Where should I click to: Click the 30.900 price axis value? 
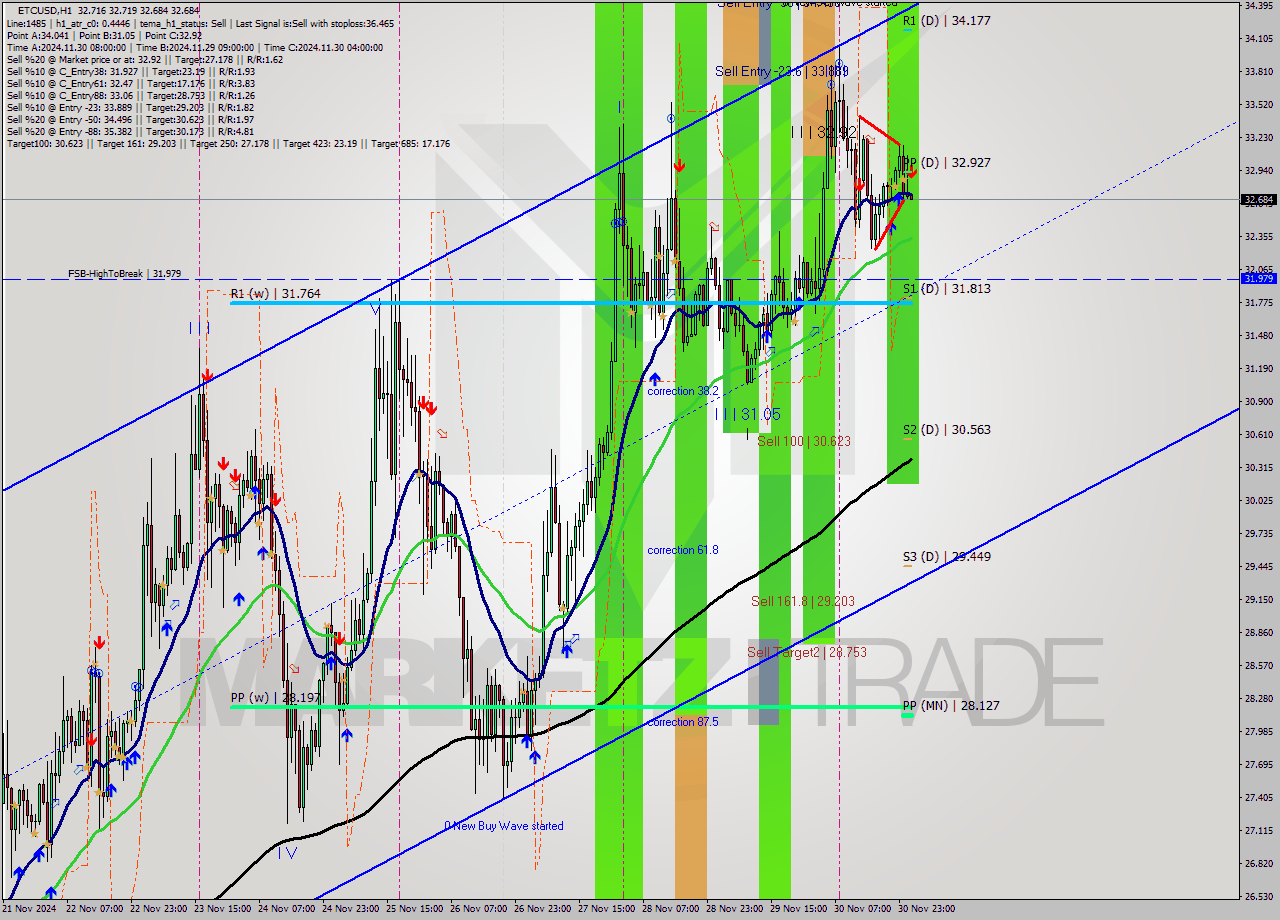[1258, 401]
